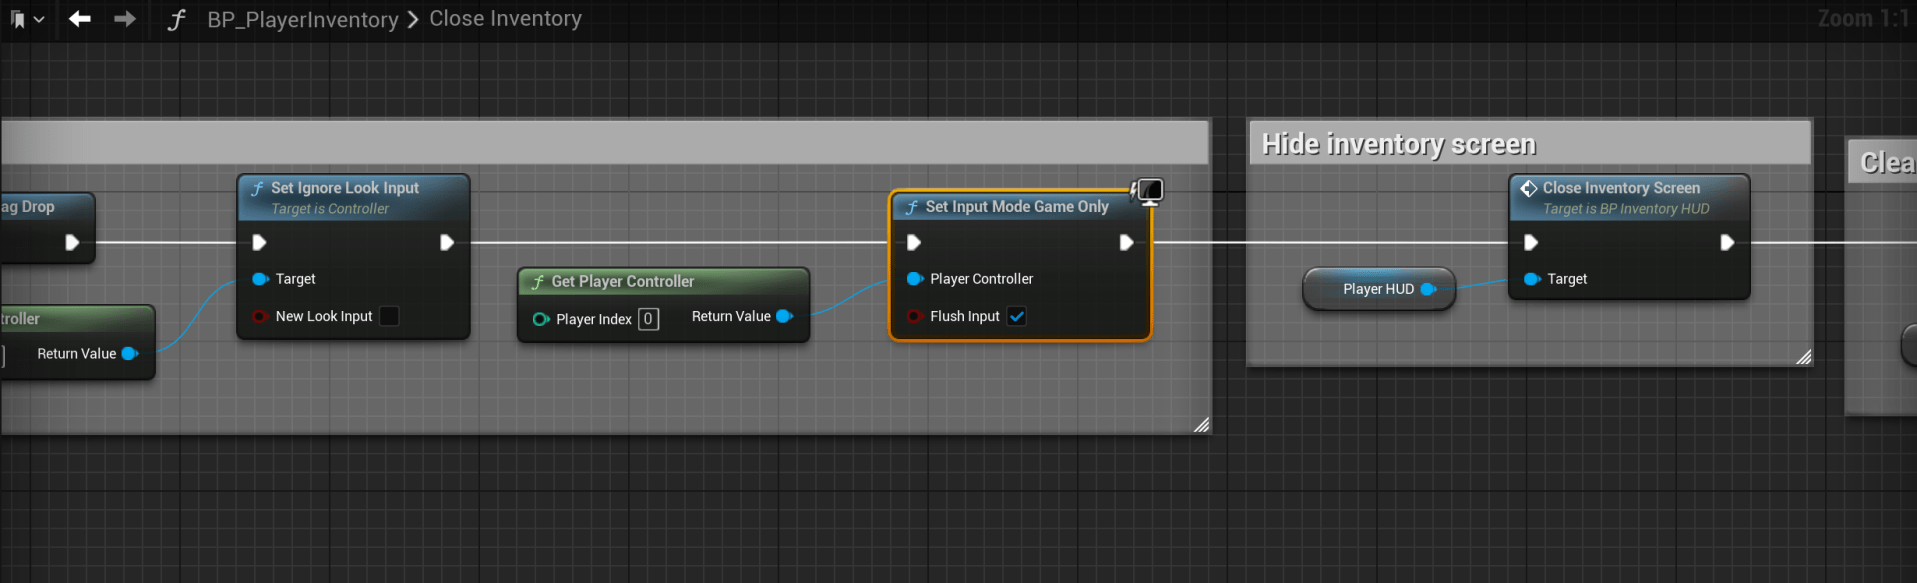Toggle the Flush Input checkbox
The image size is (1917, 583).
[x=1017, y=316]
